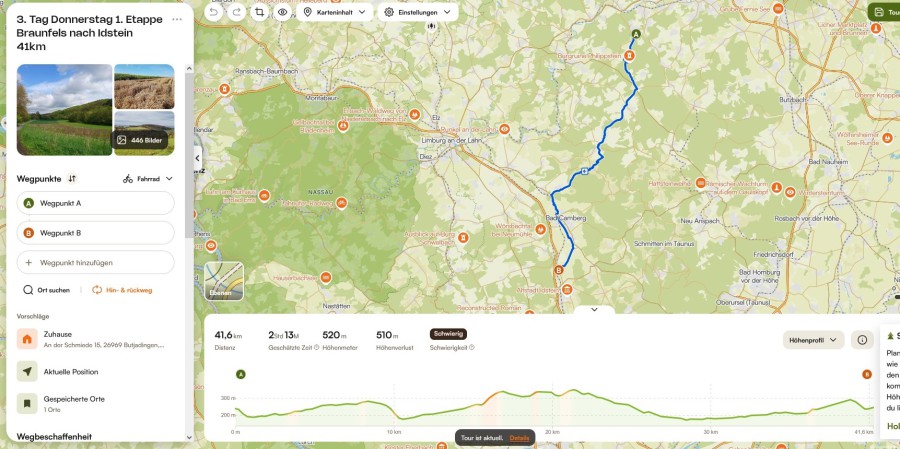Viewport: 900px width, 449px height.
Task: Toggle the eye visibility icon in toolbar
Action: point(282,12)
